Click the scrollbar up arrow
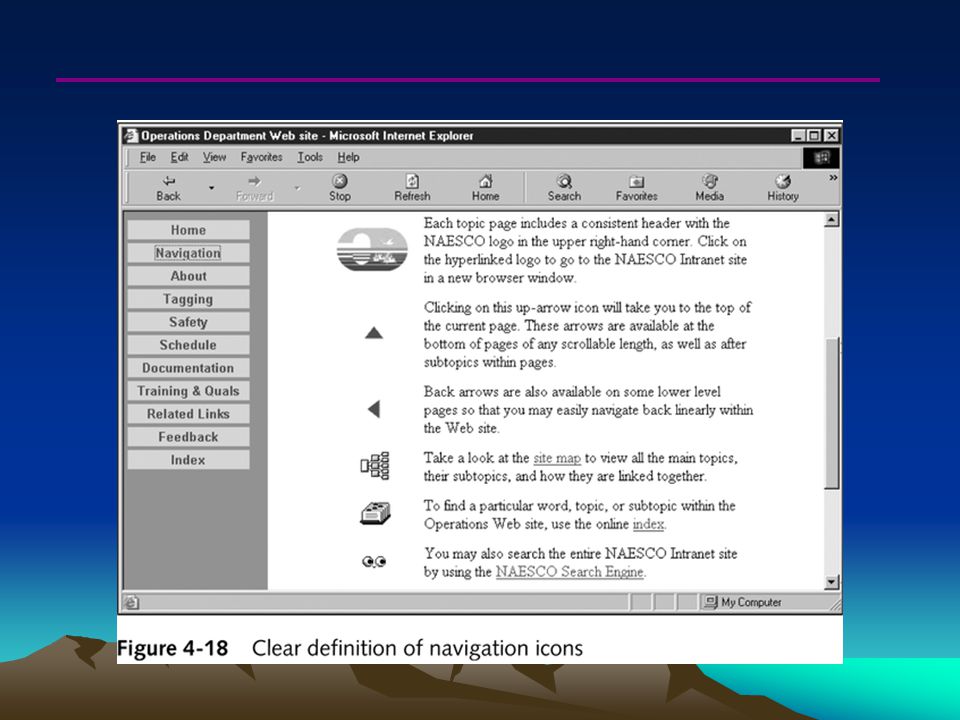The height and width of the screenshot is (720, 960). click(831, 219)
